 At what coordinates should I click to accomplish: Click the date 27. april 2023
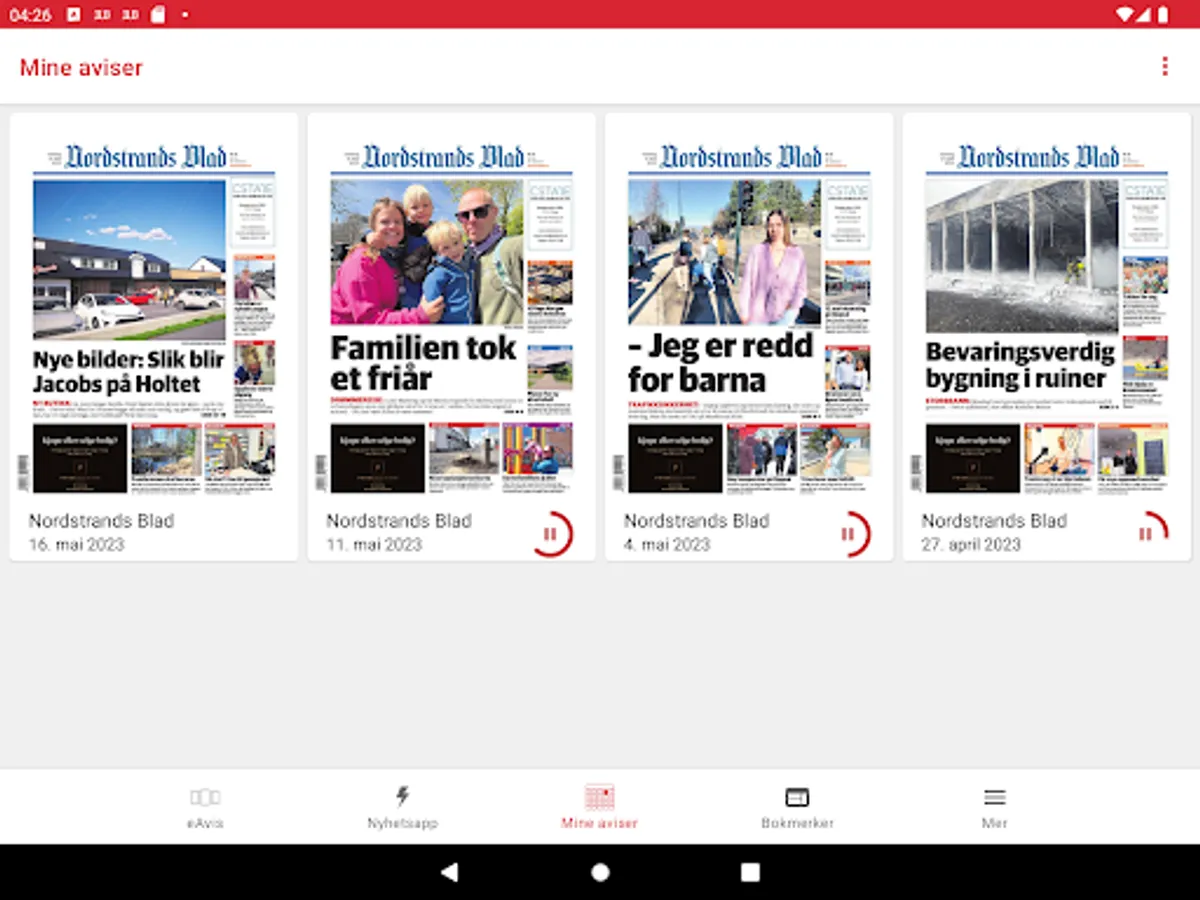tap(971, 545)
